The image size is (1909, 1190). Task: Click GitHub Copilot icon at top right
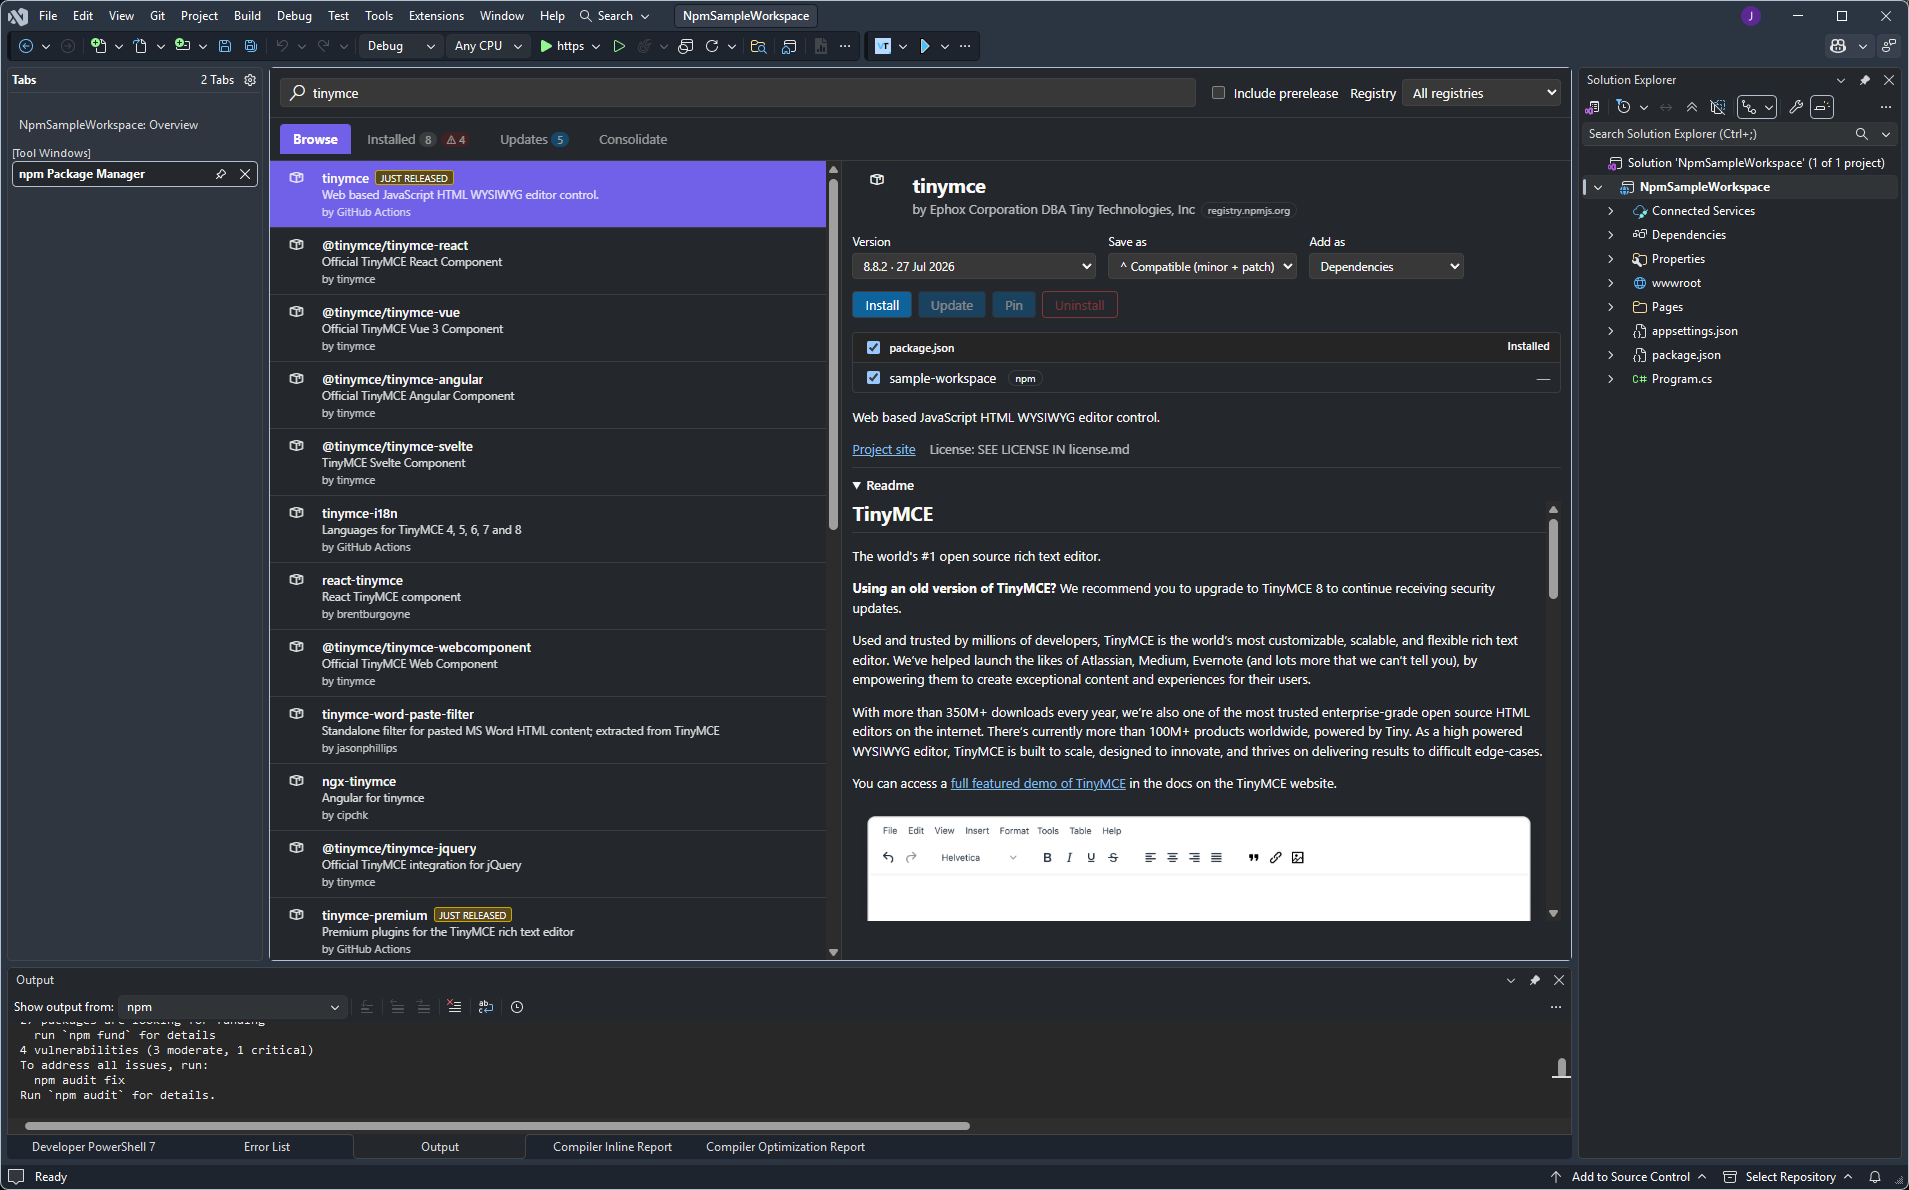(1838, 46)
